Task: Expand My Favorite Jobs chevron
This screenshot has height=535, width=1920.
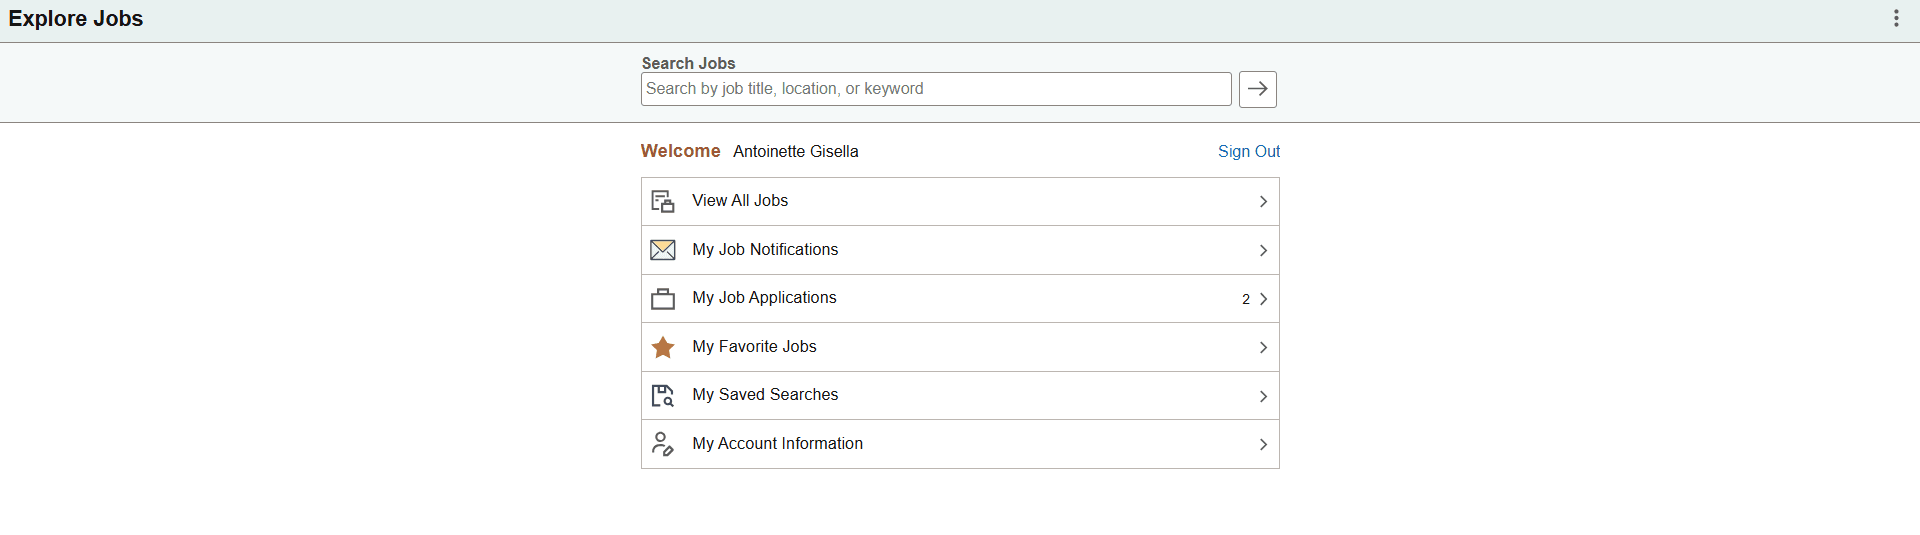Action: (x=1263, y=348)
